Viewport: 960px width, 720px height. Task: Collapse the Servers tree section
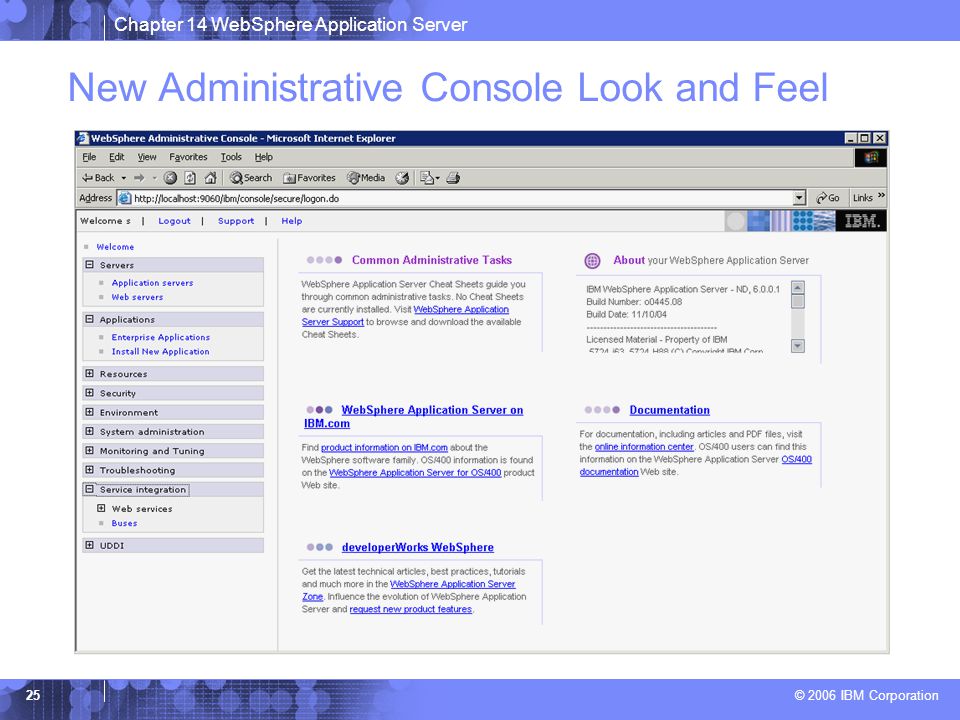[x=90, y=264]
